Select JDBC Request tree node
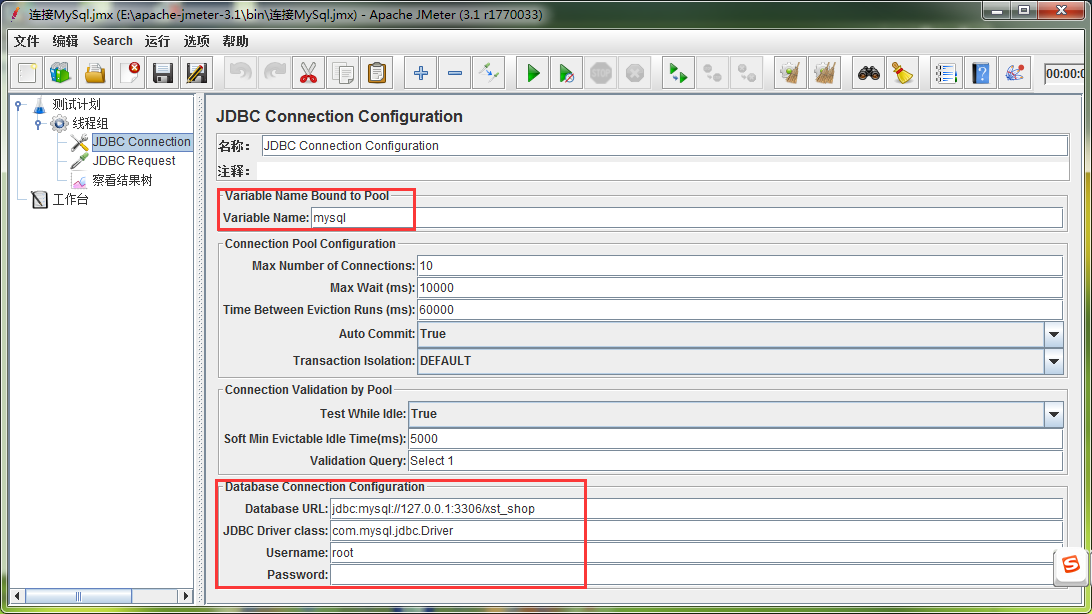 (134, 161)
